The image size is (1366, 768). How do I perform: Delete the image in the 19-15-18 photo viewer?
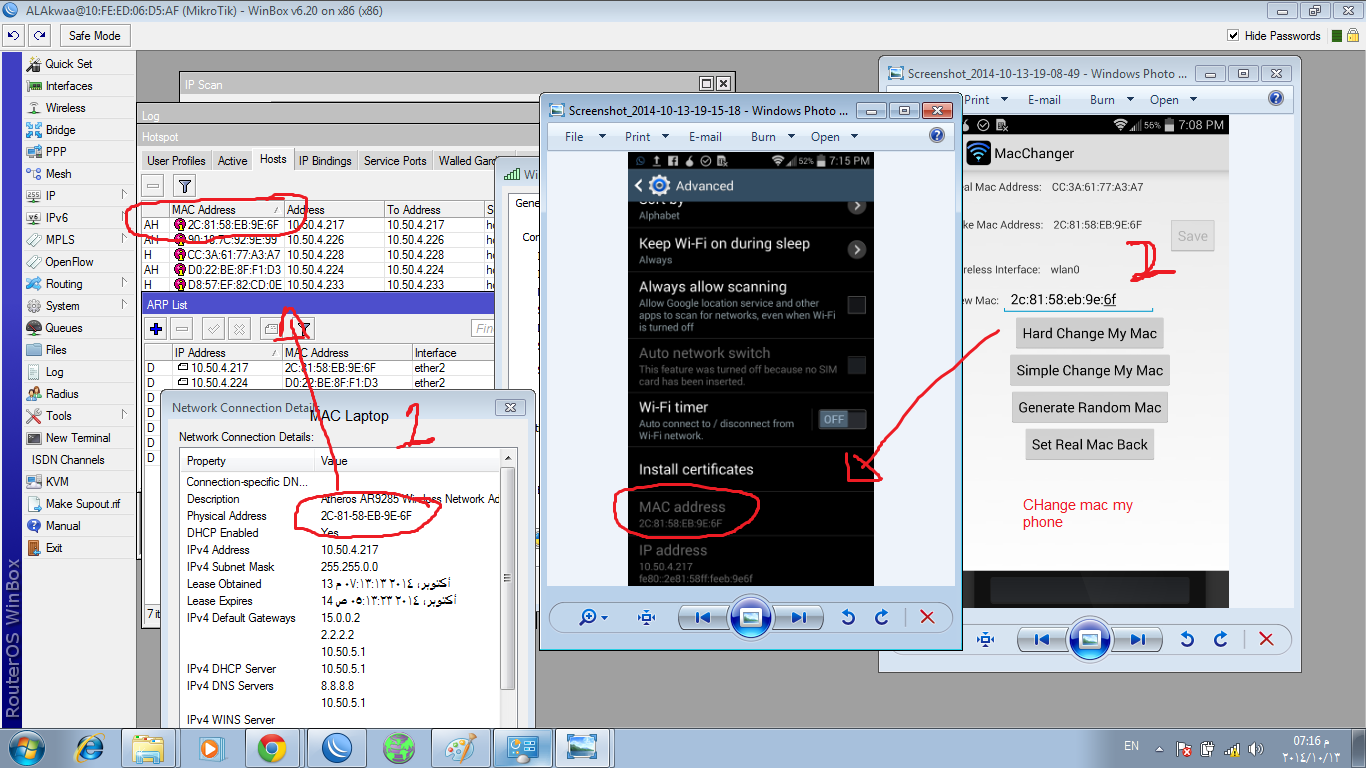pos(927,617)
